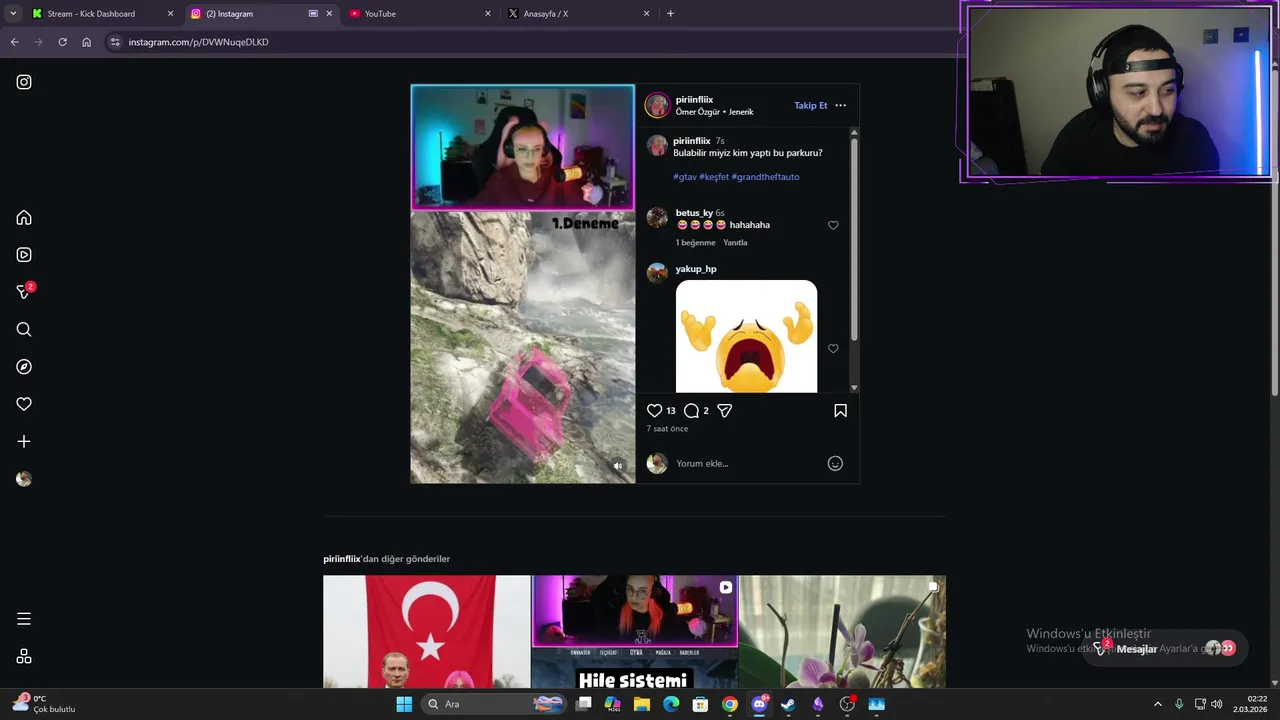Click the crying emoji GIF comment
Viewport: 1280px width, 720px height.
click(746, 336)
